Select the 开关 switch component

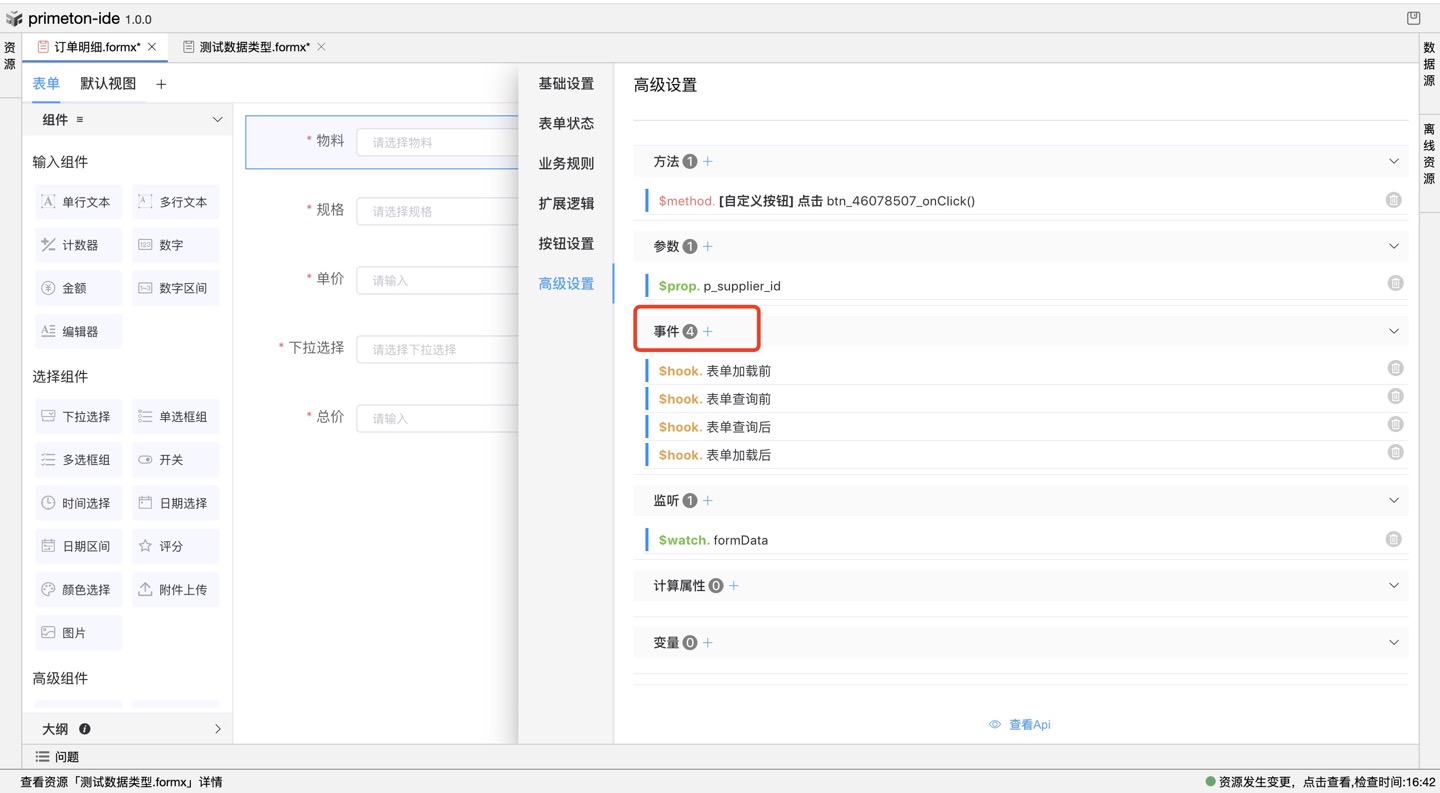175,460
